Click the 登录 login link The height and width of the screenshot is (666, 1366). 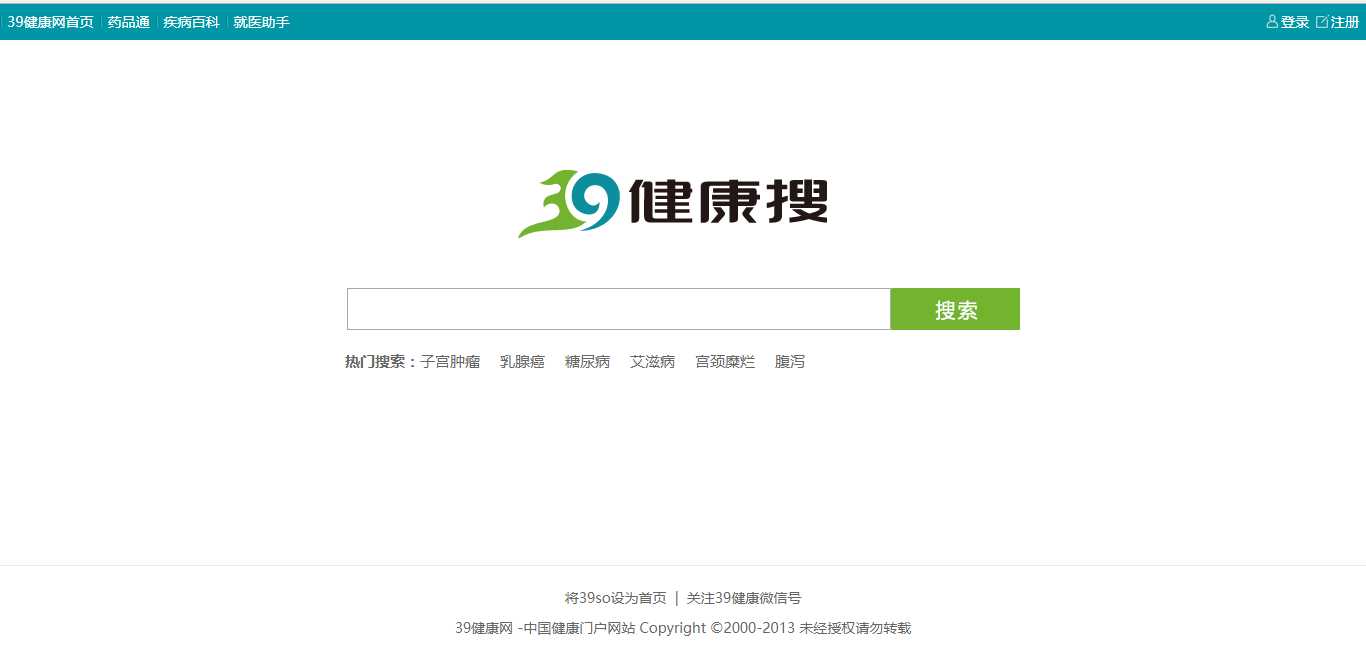click(1295, 22)
